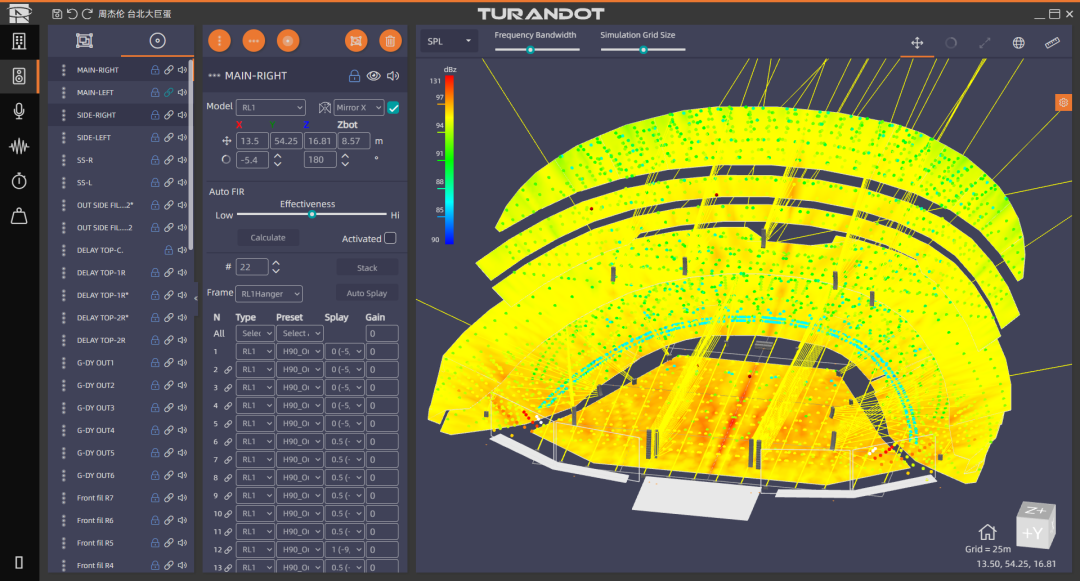Viewport: 1080px width, 581px height.
Task: Mute the SS-L source in list
Action: [183, 182]
